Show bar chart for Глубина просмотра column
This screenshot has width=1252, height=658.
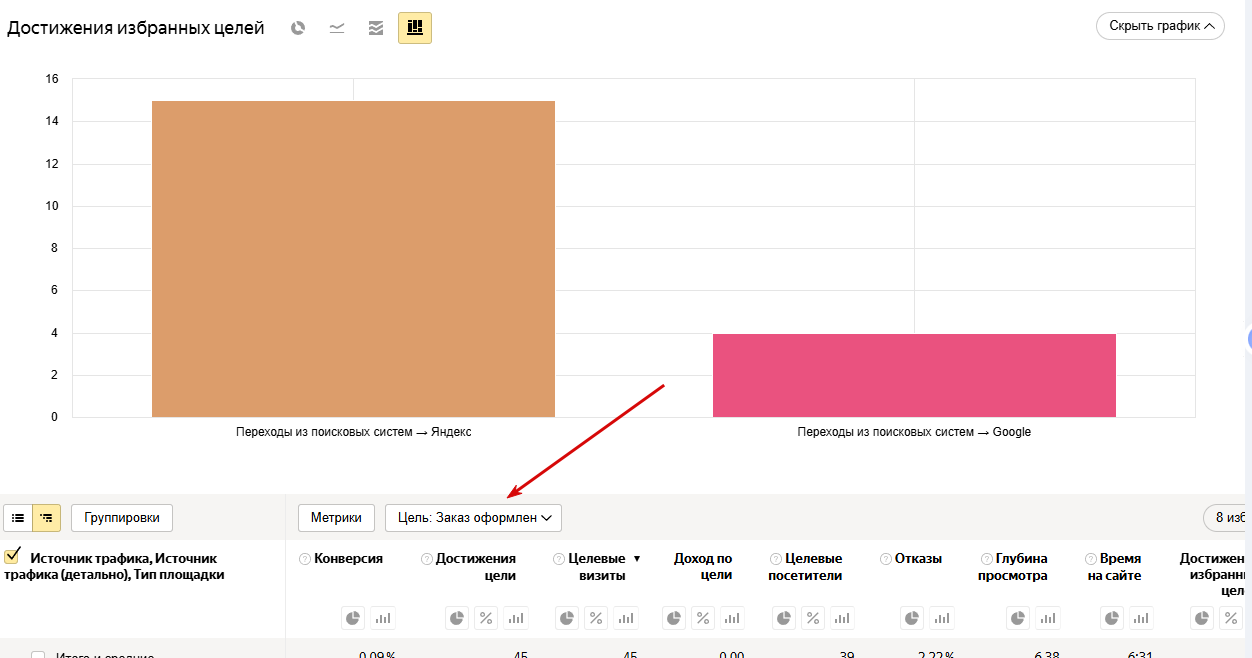click(x=1048, y=618)
